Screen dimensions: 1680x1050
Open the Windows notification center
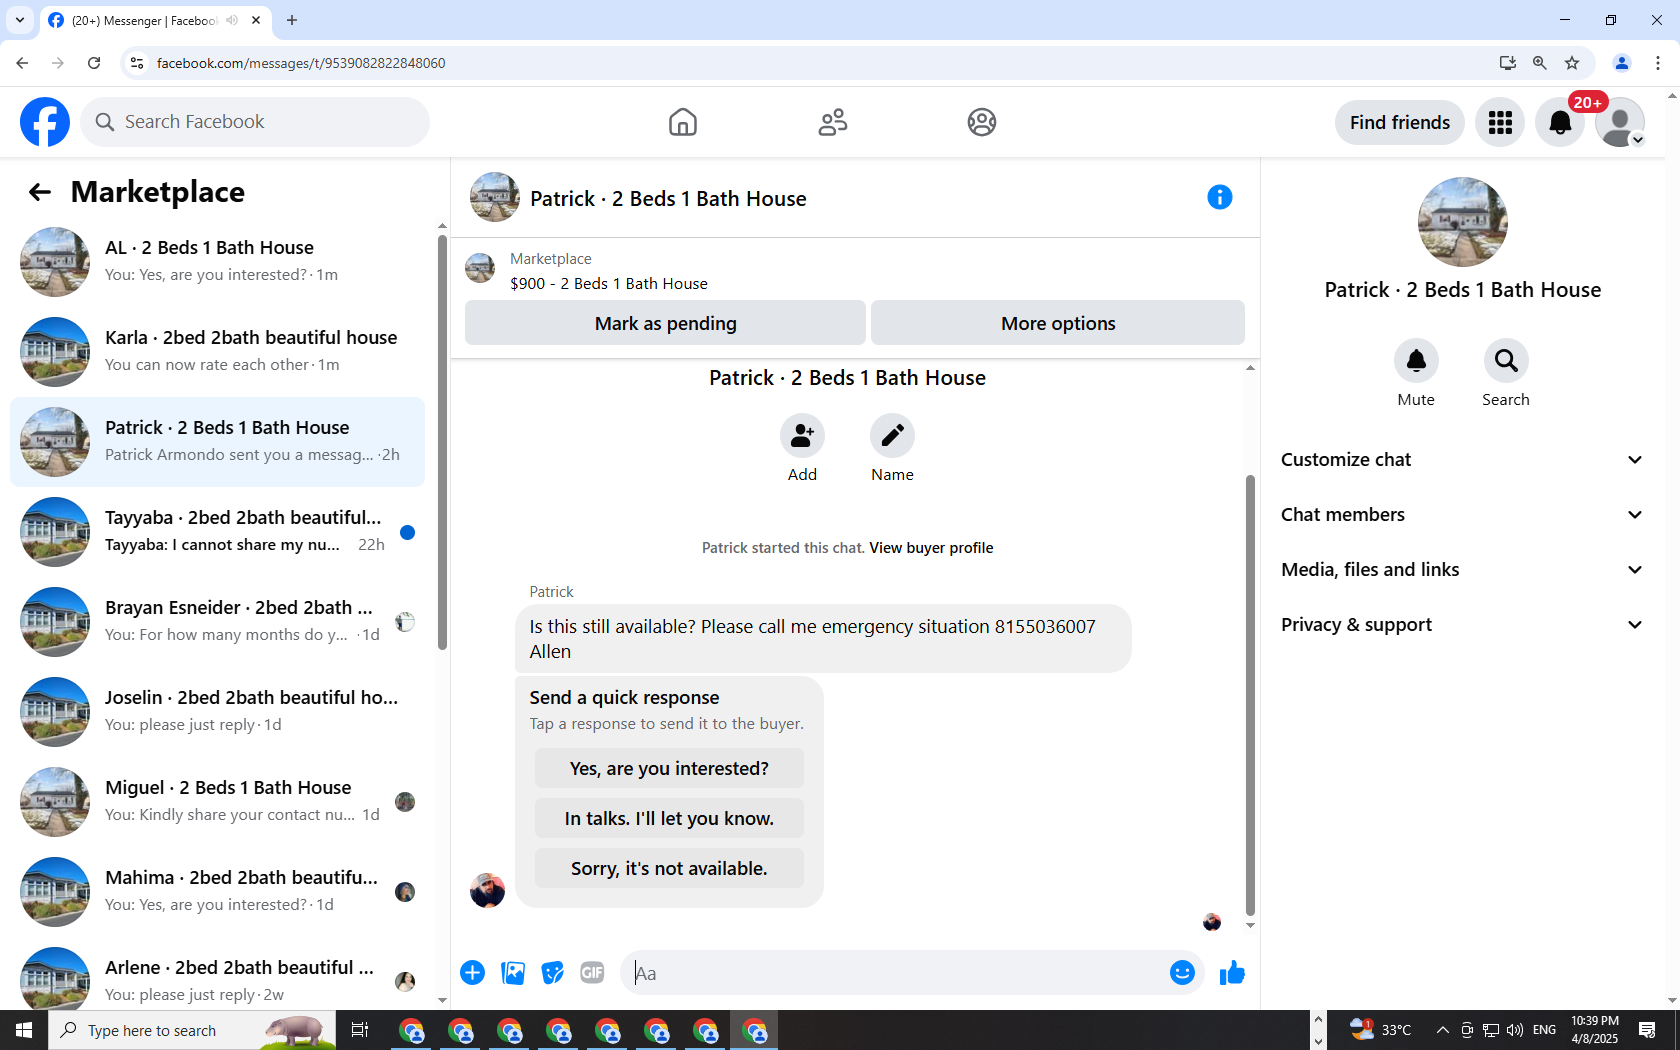(1647, 1030)
